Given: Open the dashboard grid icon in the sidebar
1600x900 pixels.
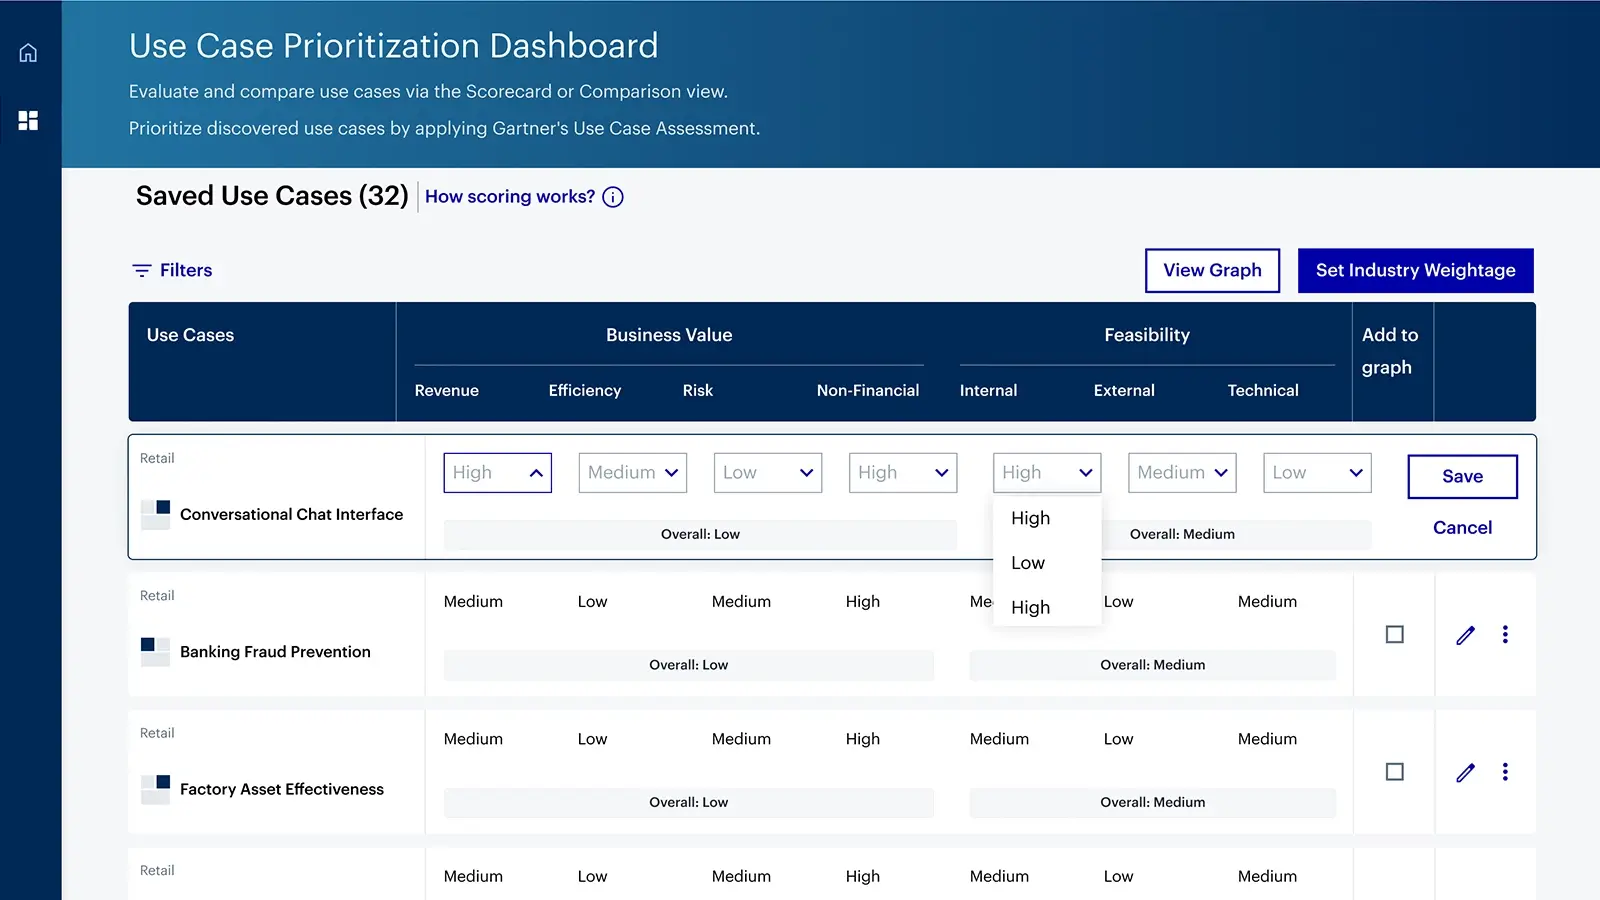Looking at the screenshot, I should [27, 120].
